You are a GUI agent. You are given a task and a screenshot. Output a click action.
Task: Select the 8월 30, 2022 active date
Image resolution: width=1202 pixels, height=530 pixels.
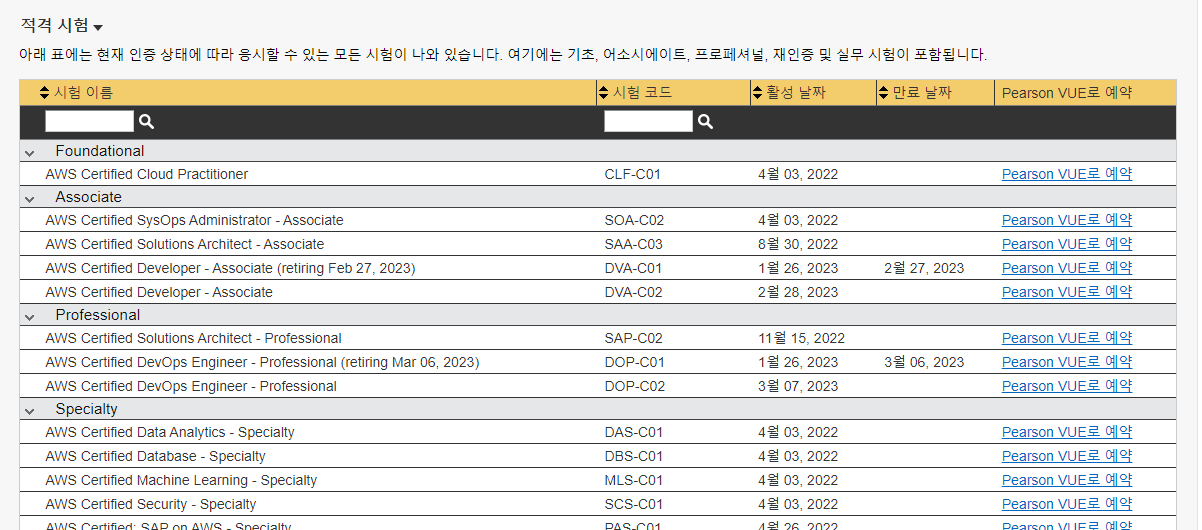click(798, 244)
